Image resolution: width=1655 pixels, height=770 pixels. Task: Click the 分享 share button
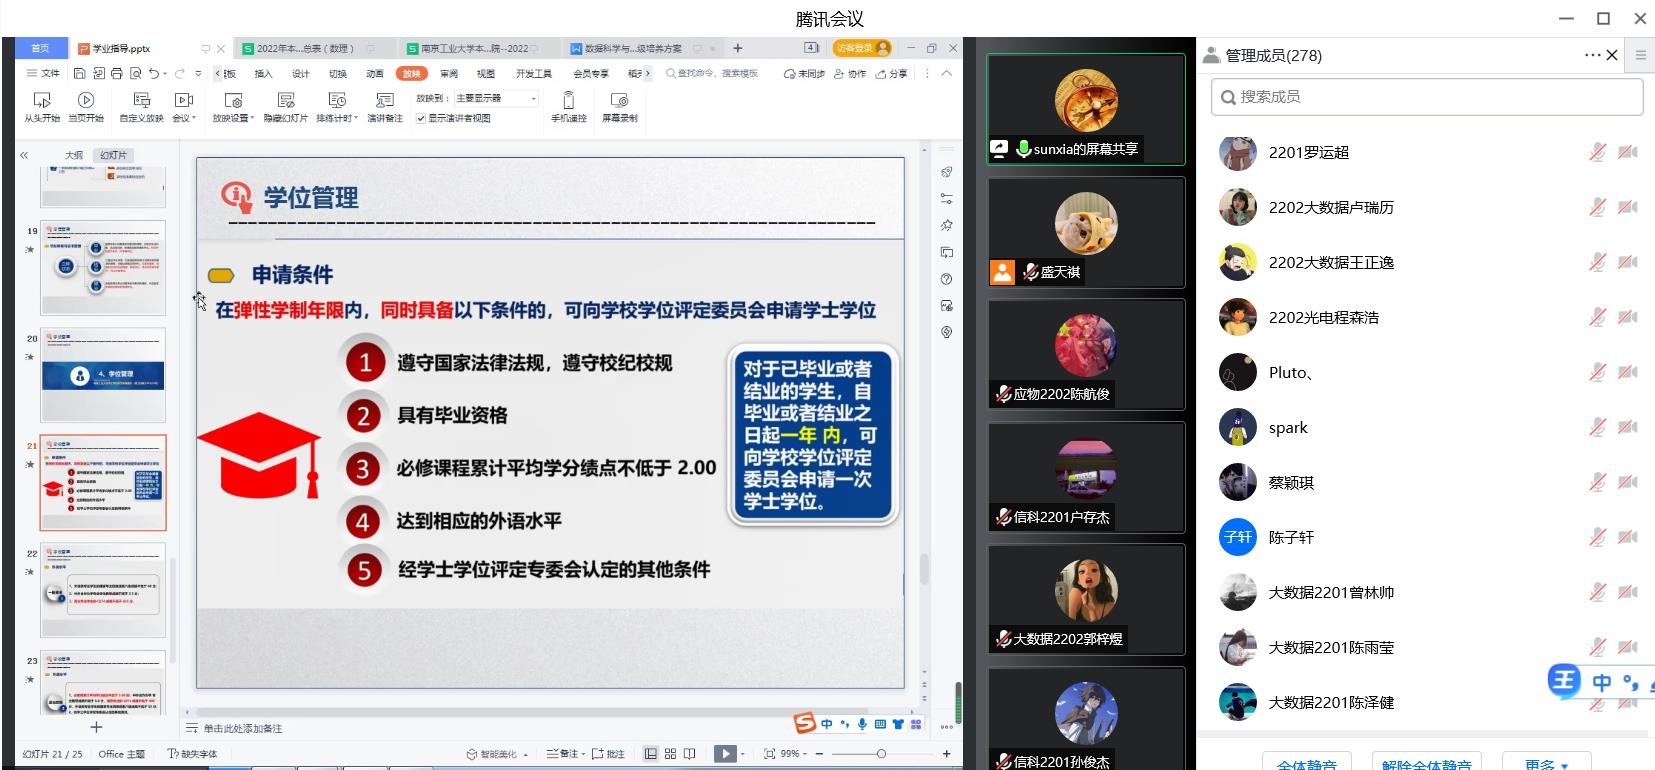click(892, 74)
